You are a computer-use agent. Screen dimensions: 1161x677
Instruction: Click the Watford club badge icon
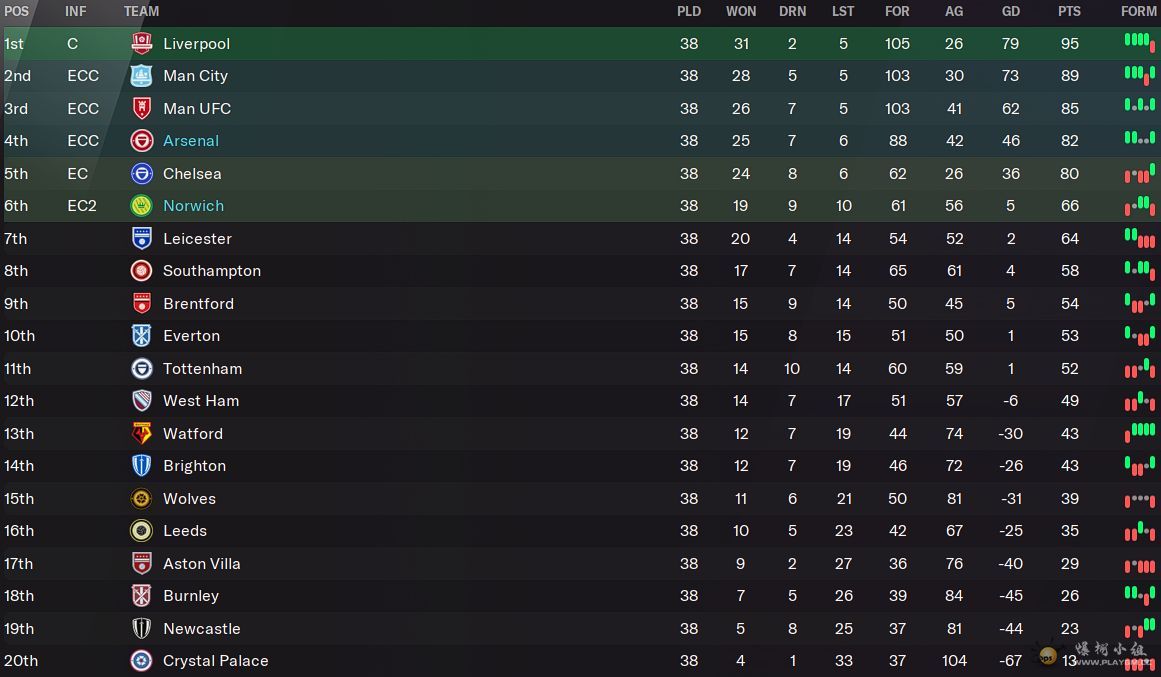(x=142, y=434)
